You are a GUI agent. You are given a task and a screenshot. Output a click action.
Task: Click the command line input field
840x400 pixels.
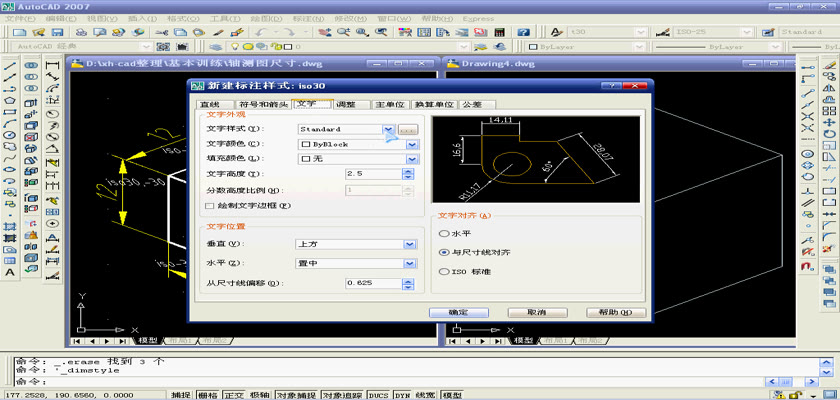coord(391,382)
